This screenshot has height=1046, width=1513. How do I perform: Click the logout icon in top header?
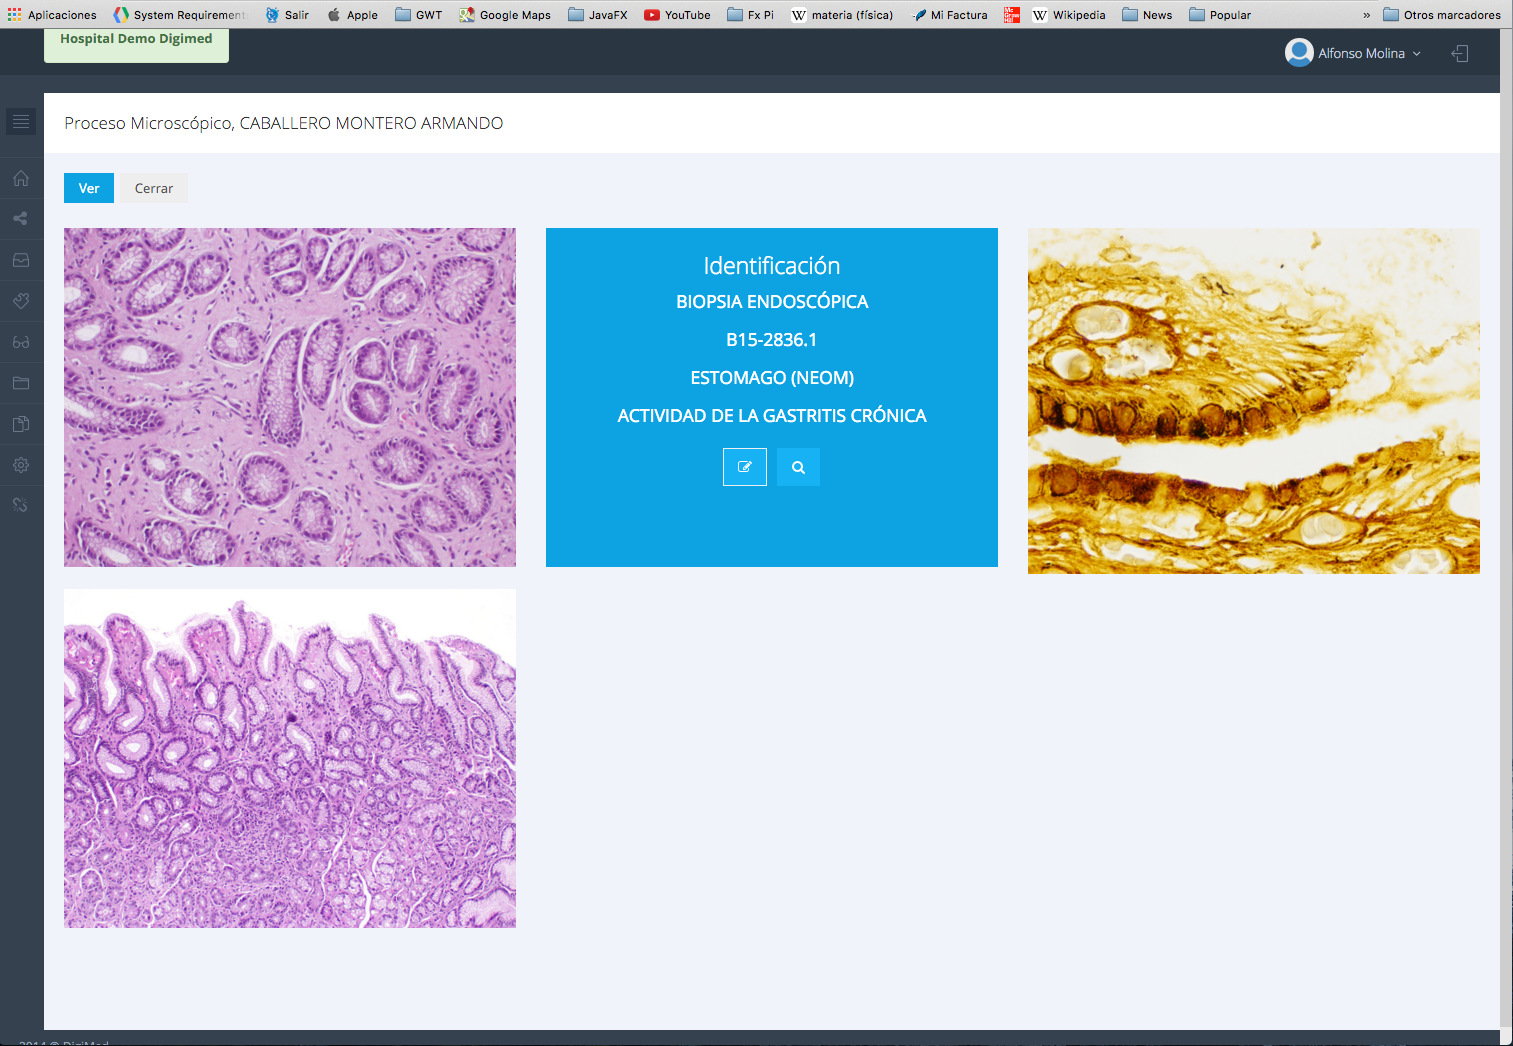(x=1460, y=54)
